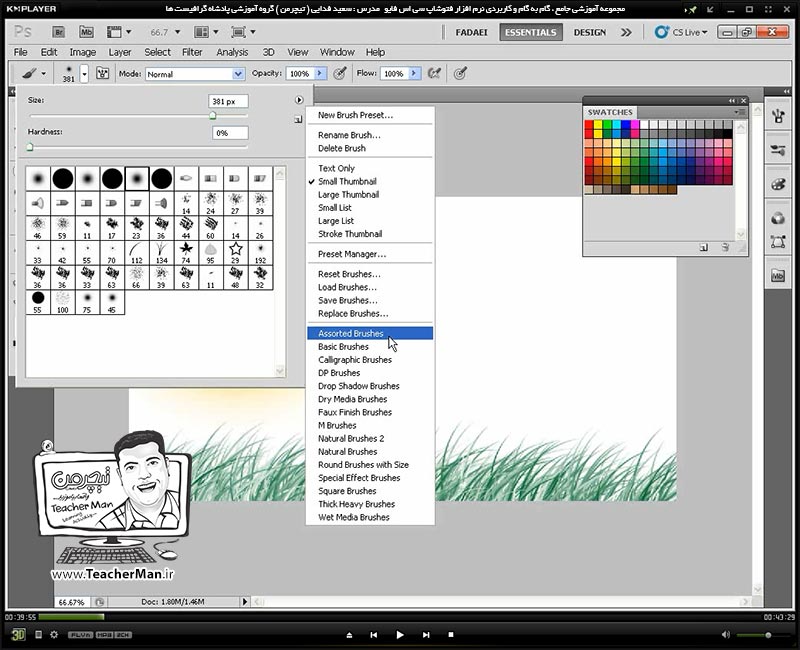Enable airbrush mode icon next to Flow

434,73
